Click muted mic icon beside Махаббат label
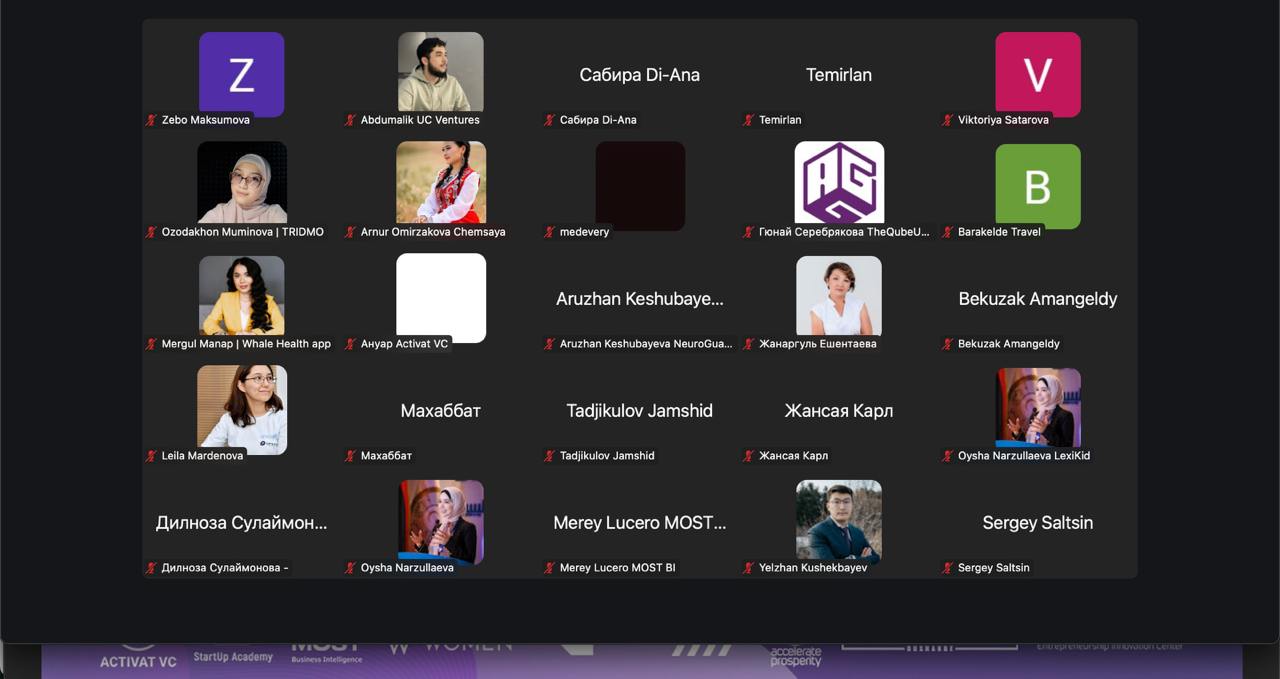Viewport: 1280px width, 679px height. click(x=351, y=456)
